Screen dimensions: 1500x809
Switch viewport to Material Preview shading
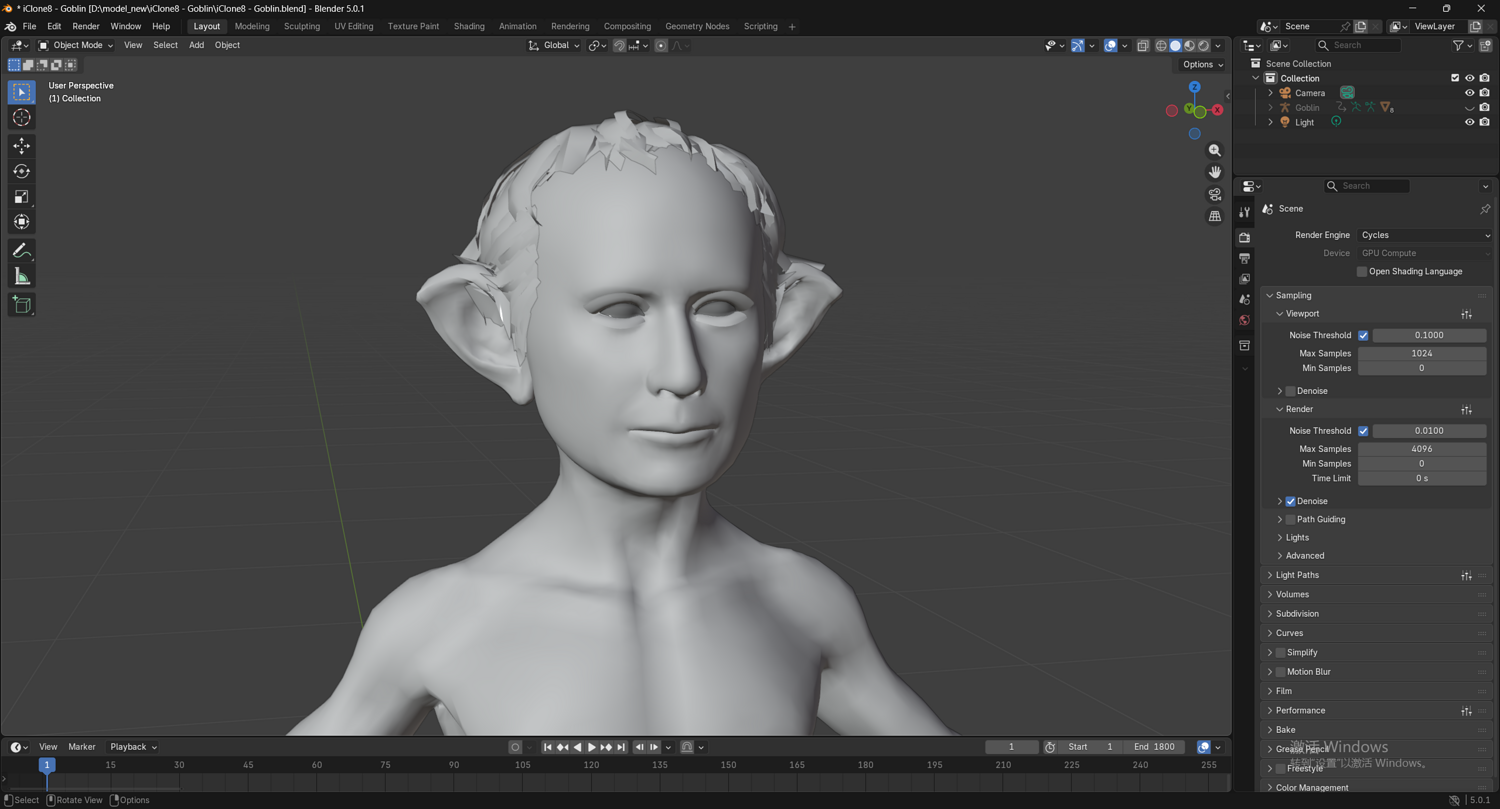(x=1189, y=45)
